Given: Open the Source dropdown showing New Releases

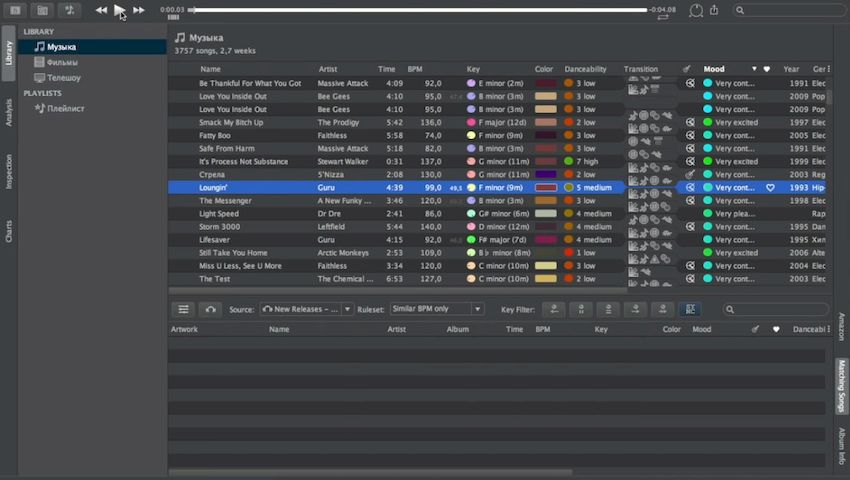Looking at the screenshot, I should point(306,309).
